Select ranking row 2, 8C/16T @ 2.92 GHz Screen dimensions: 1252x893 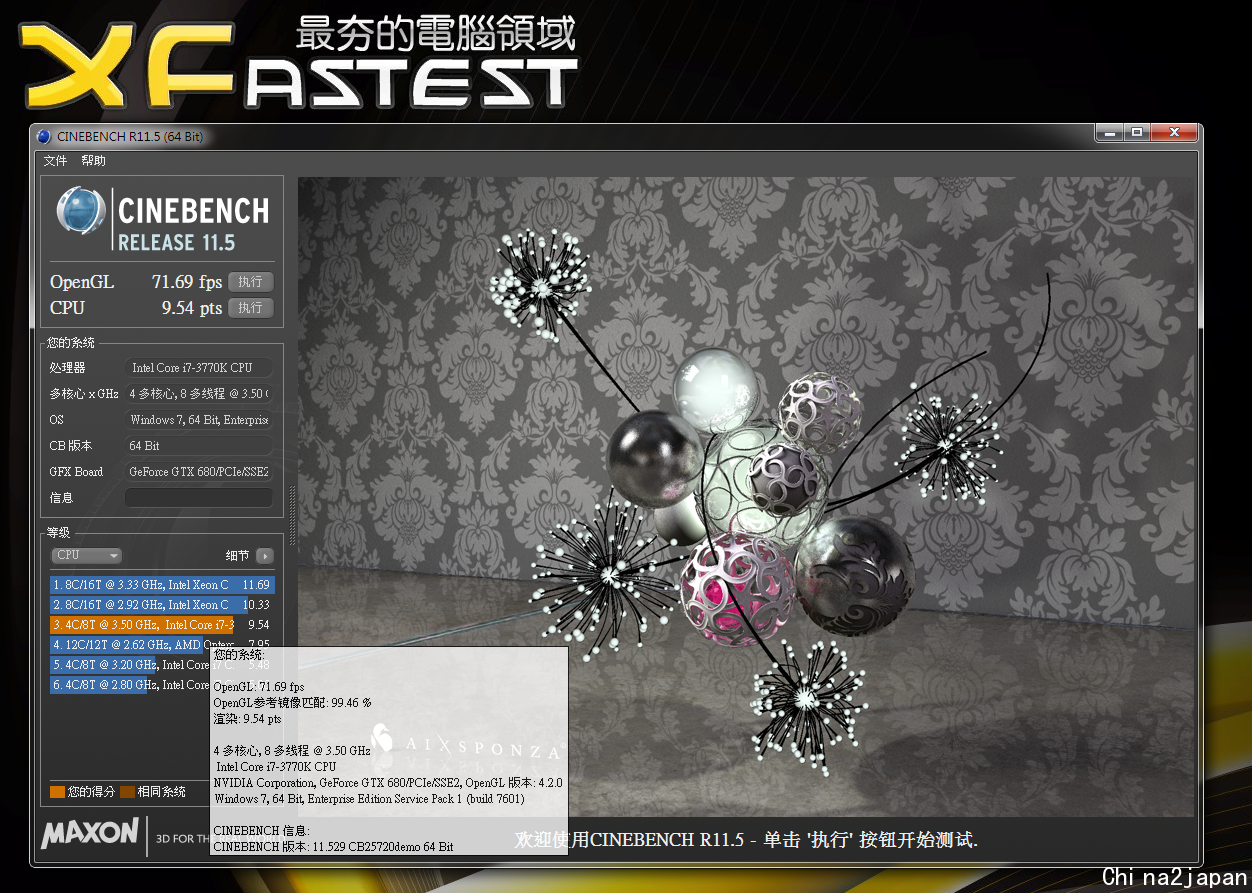click(x=162, y=605)
